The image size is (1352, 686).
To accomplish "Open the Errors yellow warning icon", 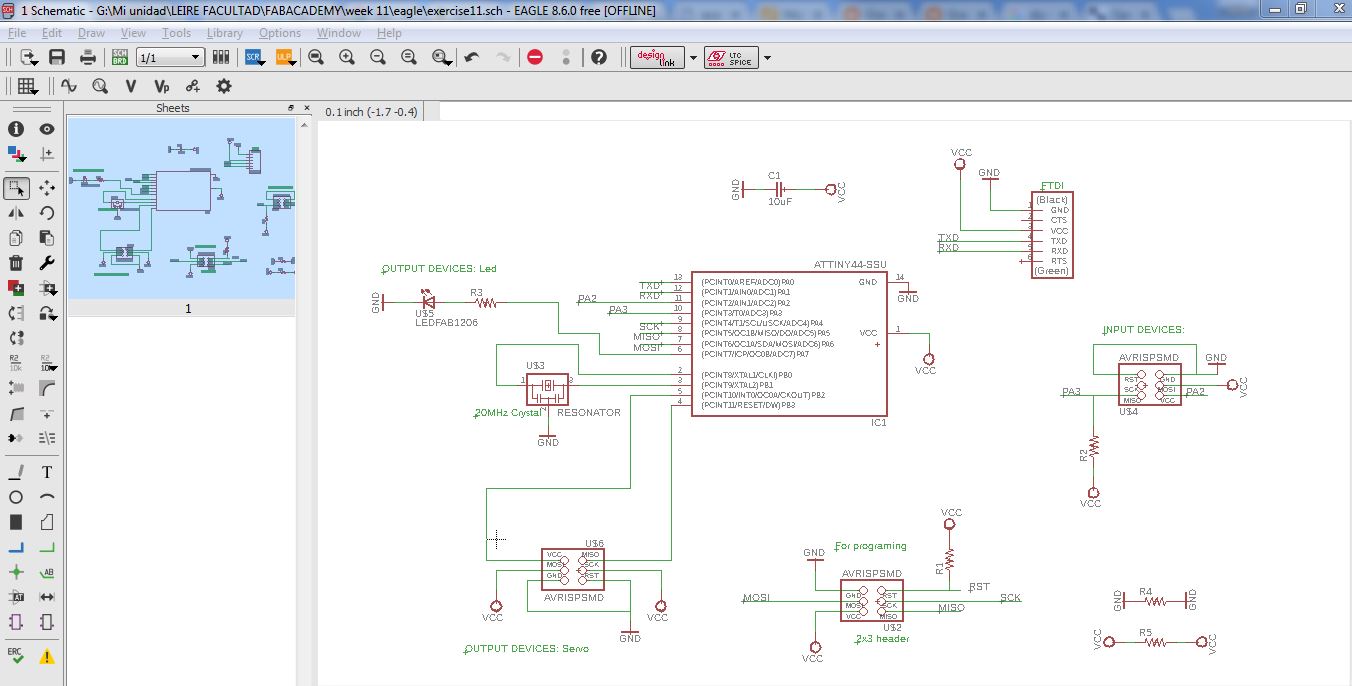I will pos(47,656).
